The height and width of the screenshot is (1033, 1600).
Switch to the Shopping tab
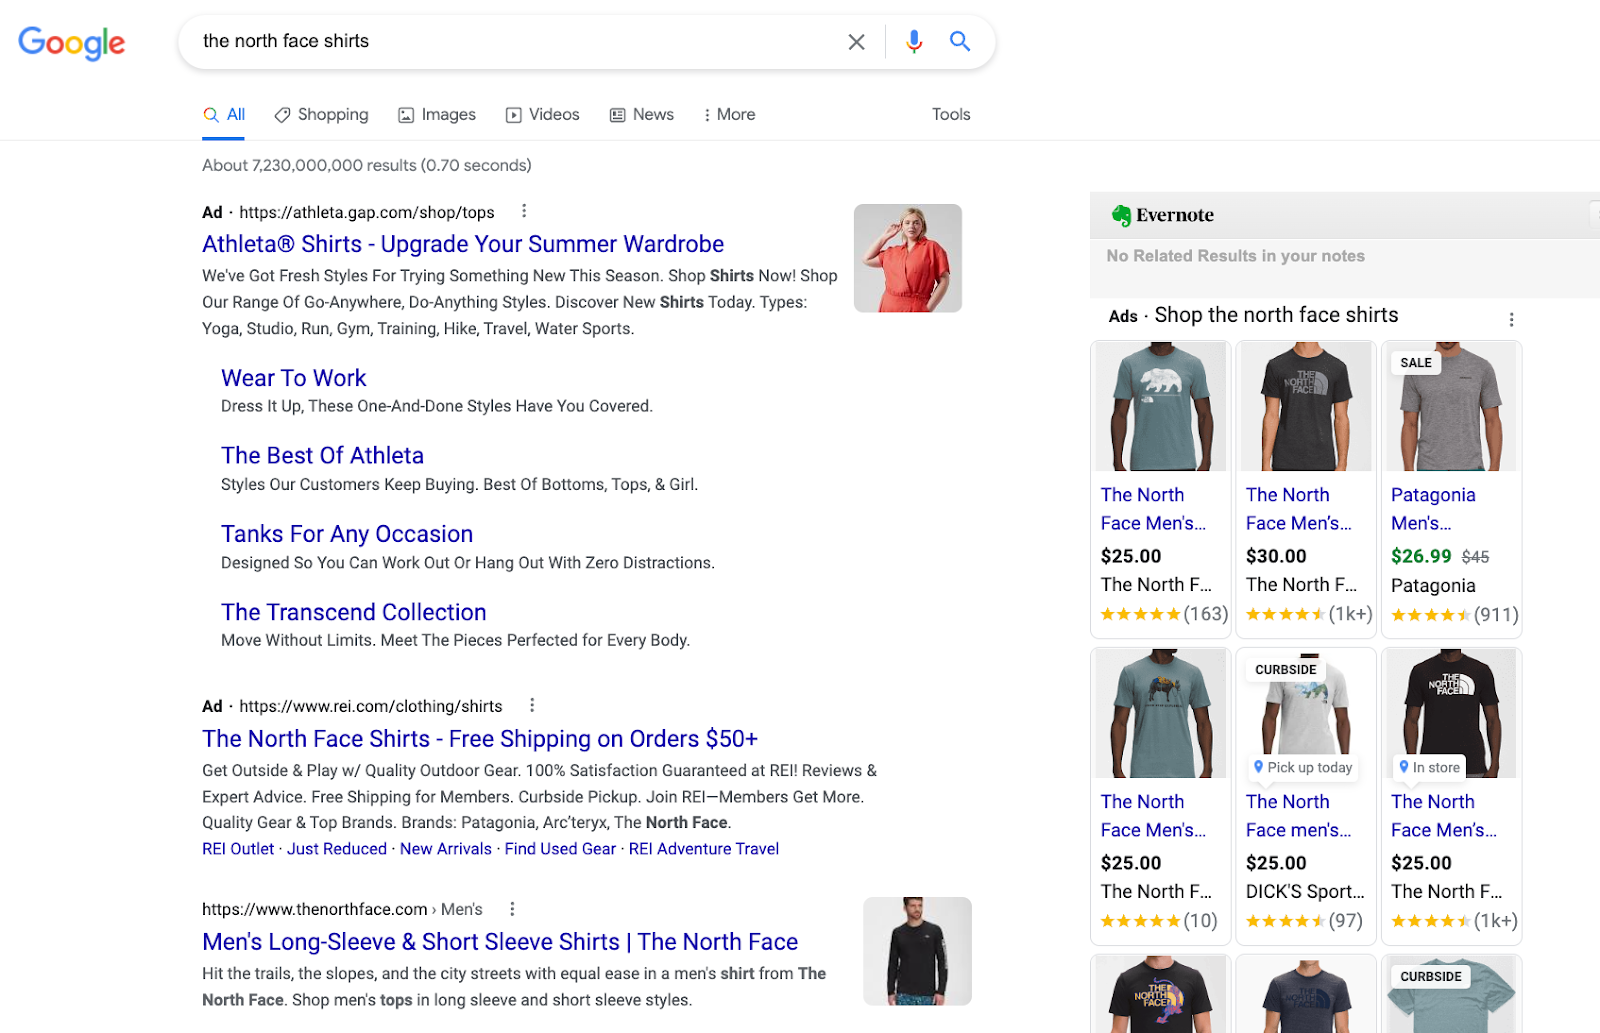coord(322,115)
